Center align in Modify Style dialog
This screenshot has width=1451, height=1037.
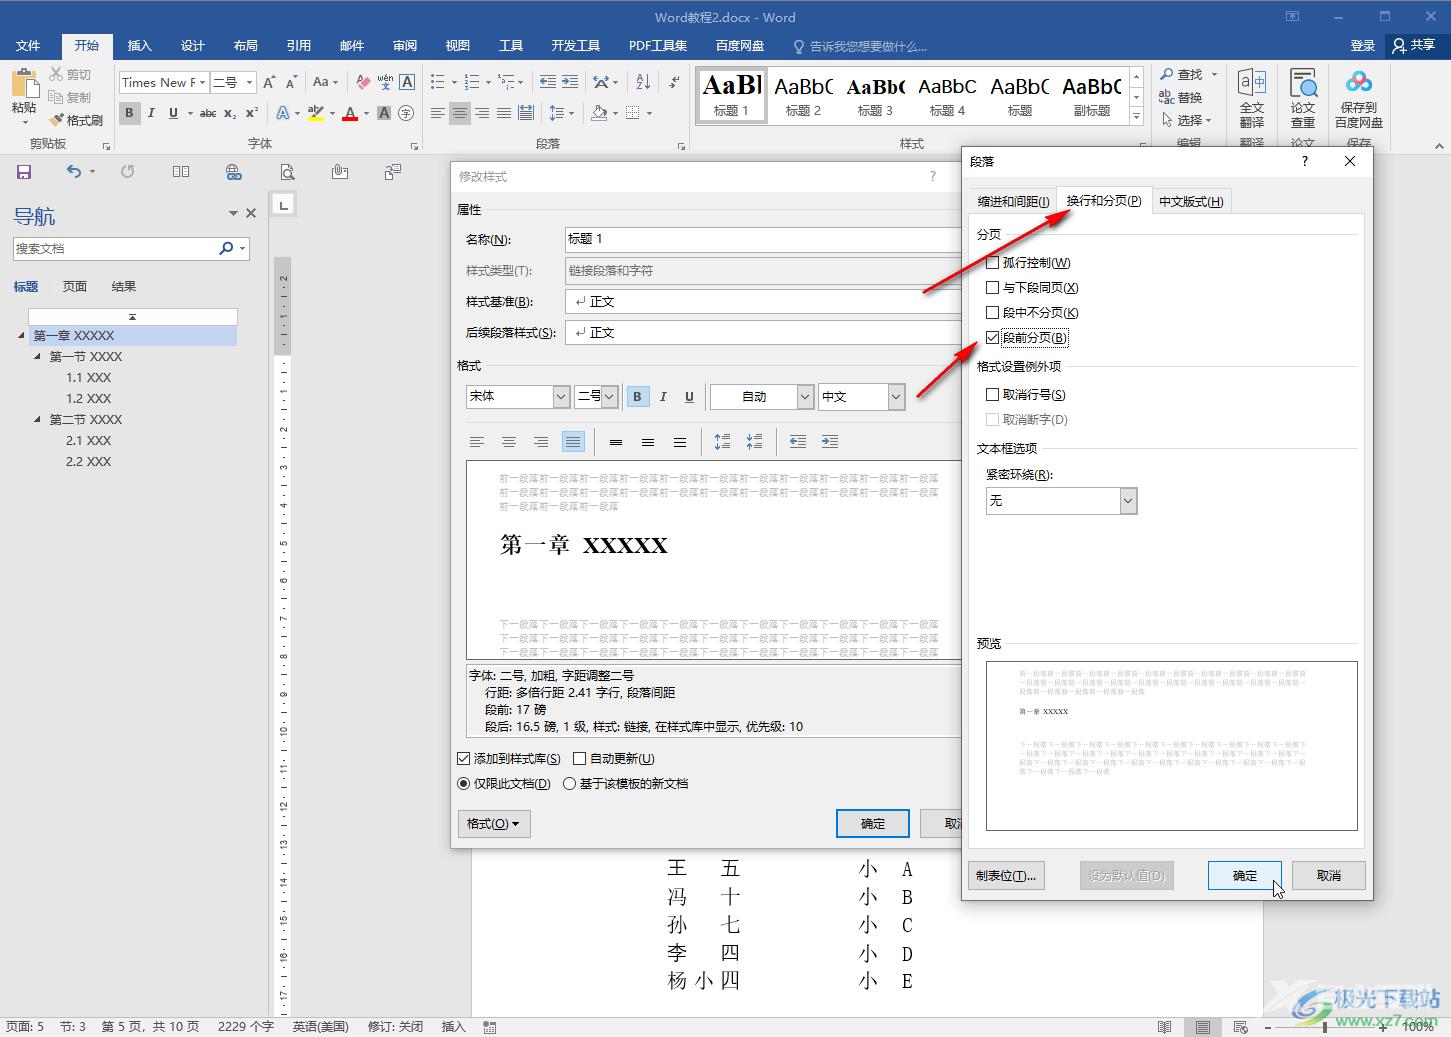click(509, 442)
